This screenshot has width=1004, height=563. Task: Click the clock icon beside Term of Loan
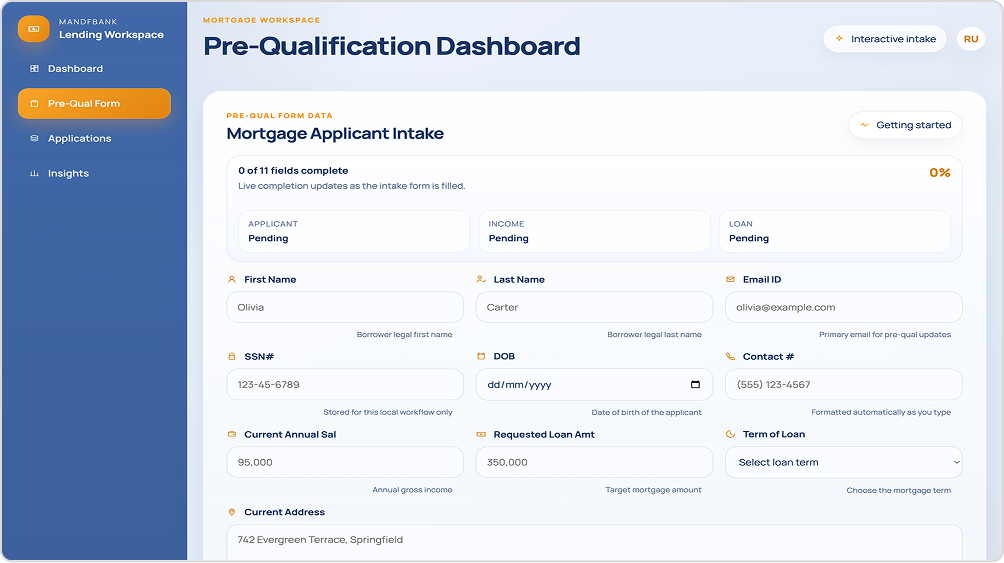pyautogui.click(x=730, y=434)
